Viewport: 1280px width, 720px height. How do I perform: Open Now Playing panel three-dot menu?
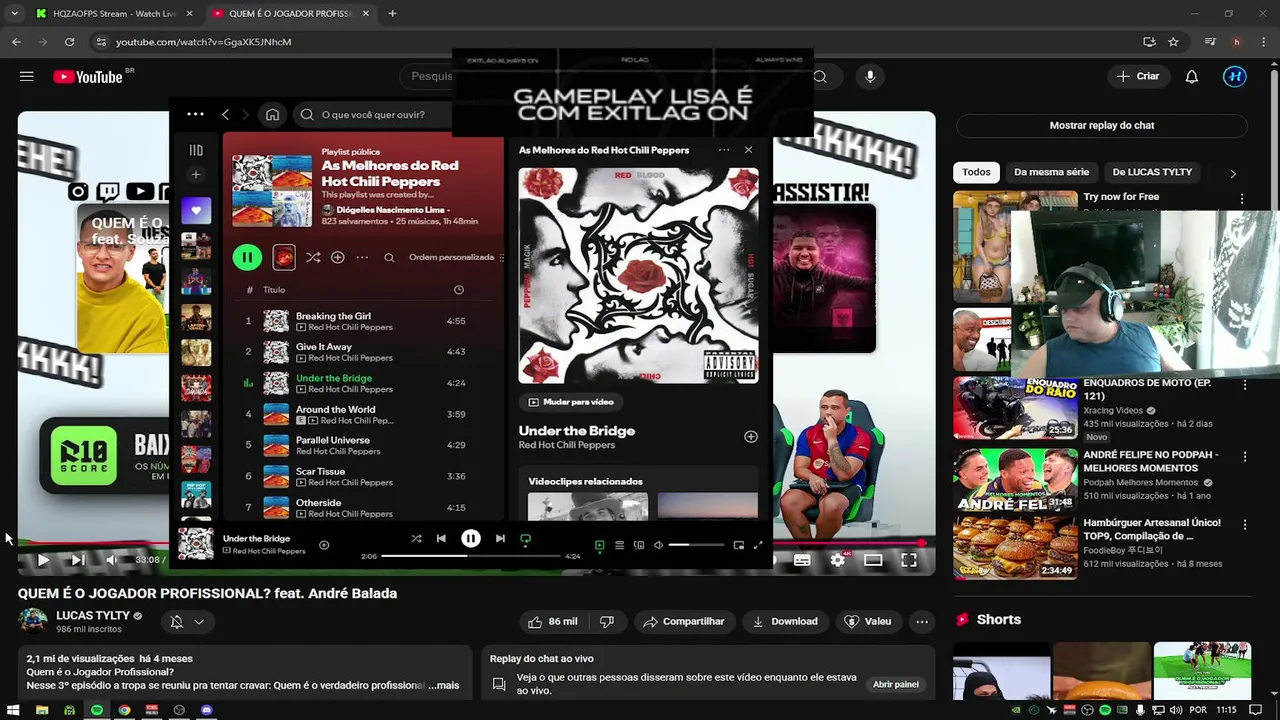pyautogui.click(x=724, y=150)
